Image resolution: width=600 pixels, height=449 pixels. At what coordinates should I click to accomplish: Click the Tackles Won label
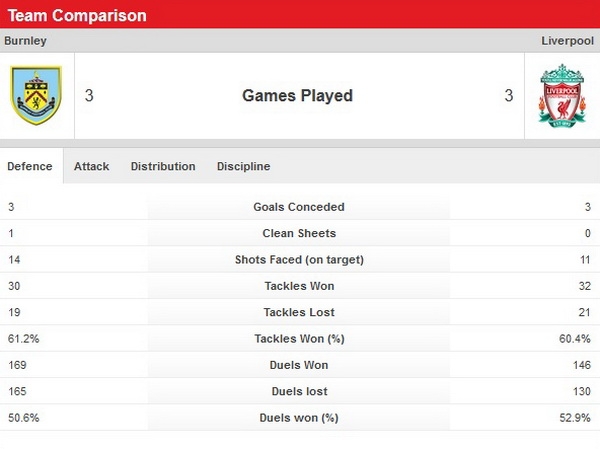coord(298,286)
